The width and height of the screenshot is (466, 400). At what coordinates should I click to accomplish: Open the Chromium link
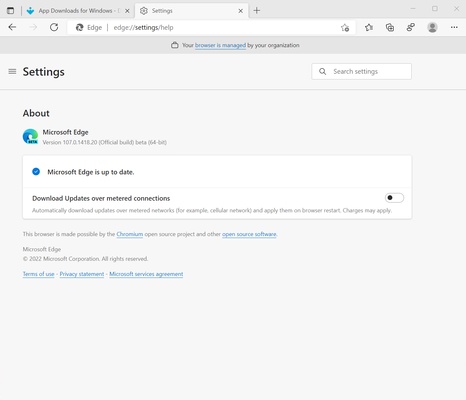pos(130,234)
